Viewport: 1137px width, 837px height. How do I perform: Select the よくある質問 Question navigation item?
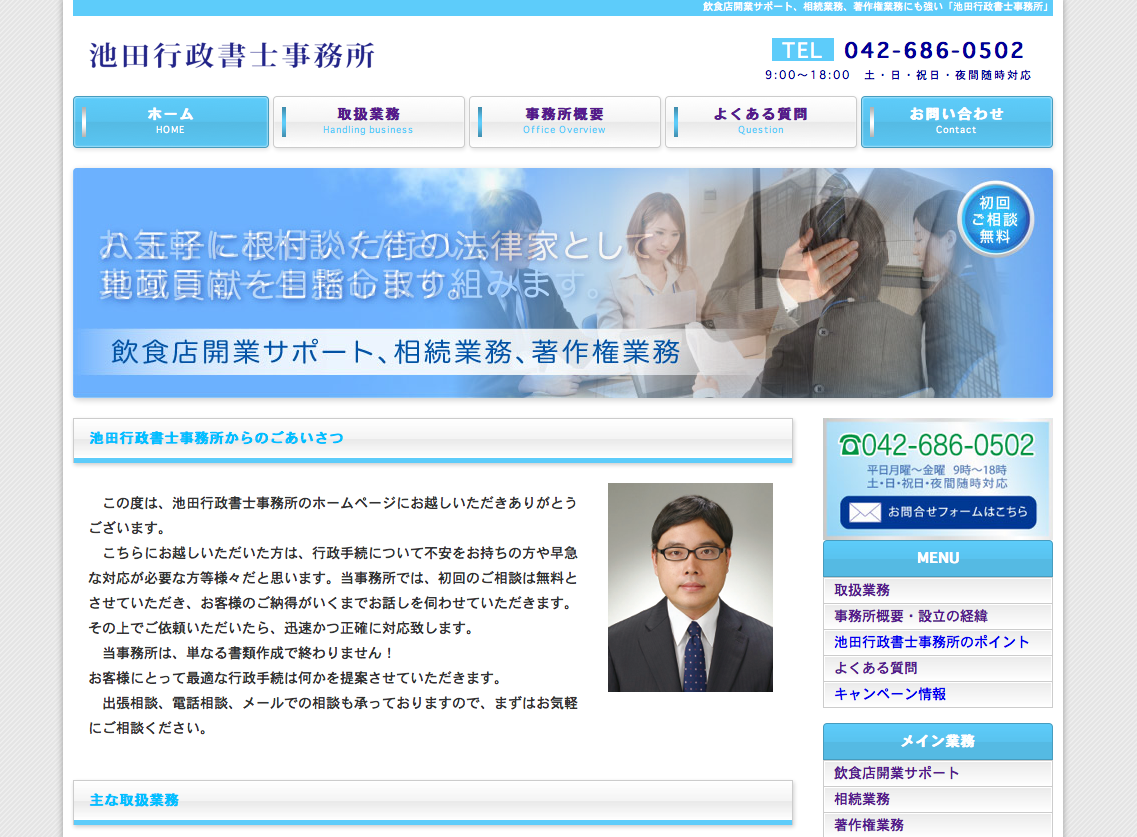(x=761, y=121)
